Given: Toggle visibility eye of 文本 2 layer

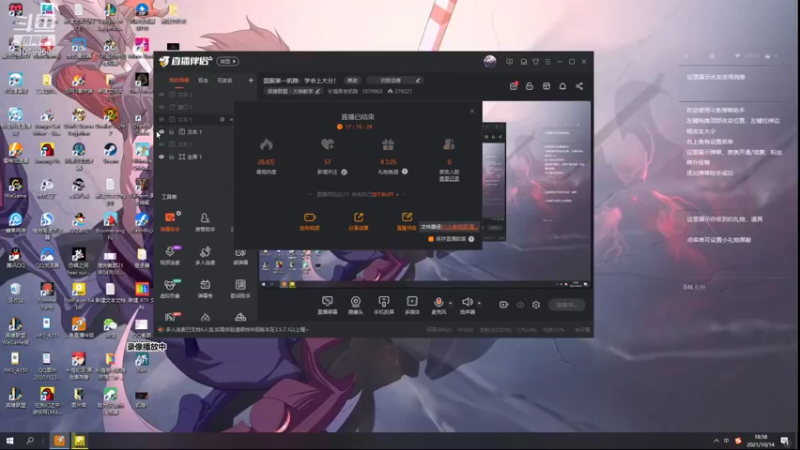Looking at the screenshot, I should (x=161, y=144).
